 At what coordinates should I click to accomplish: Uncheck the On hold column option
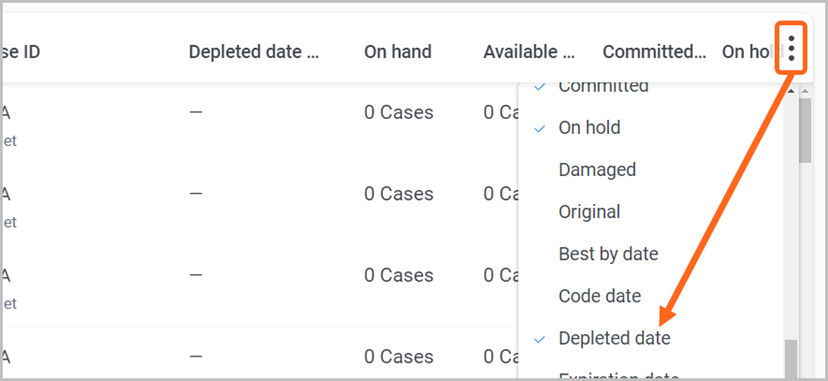(589, 128)
